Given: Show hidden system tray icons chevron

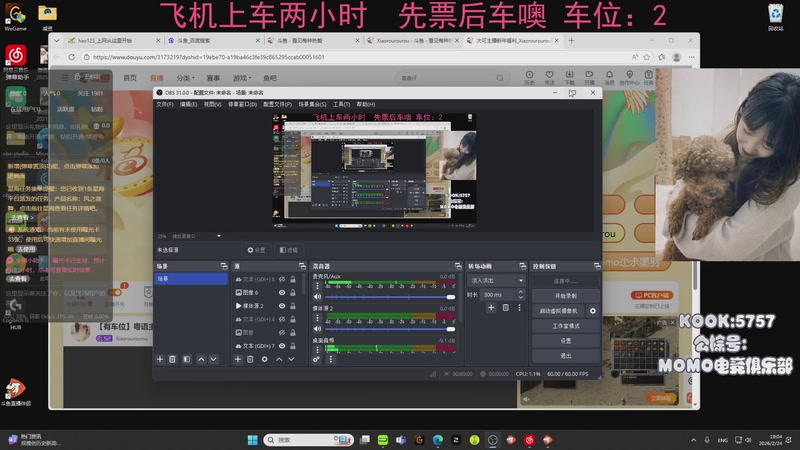Looking at the screenshot, I should point(693,440).
